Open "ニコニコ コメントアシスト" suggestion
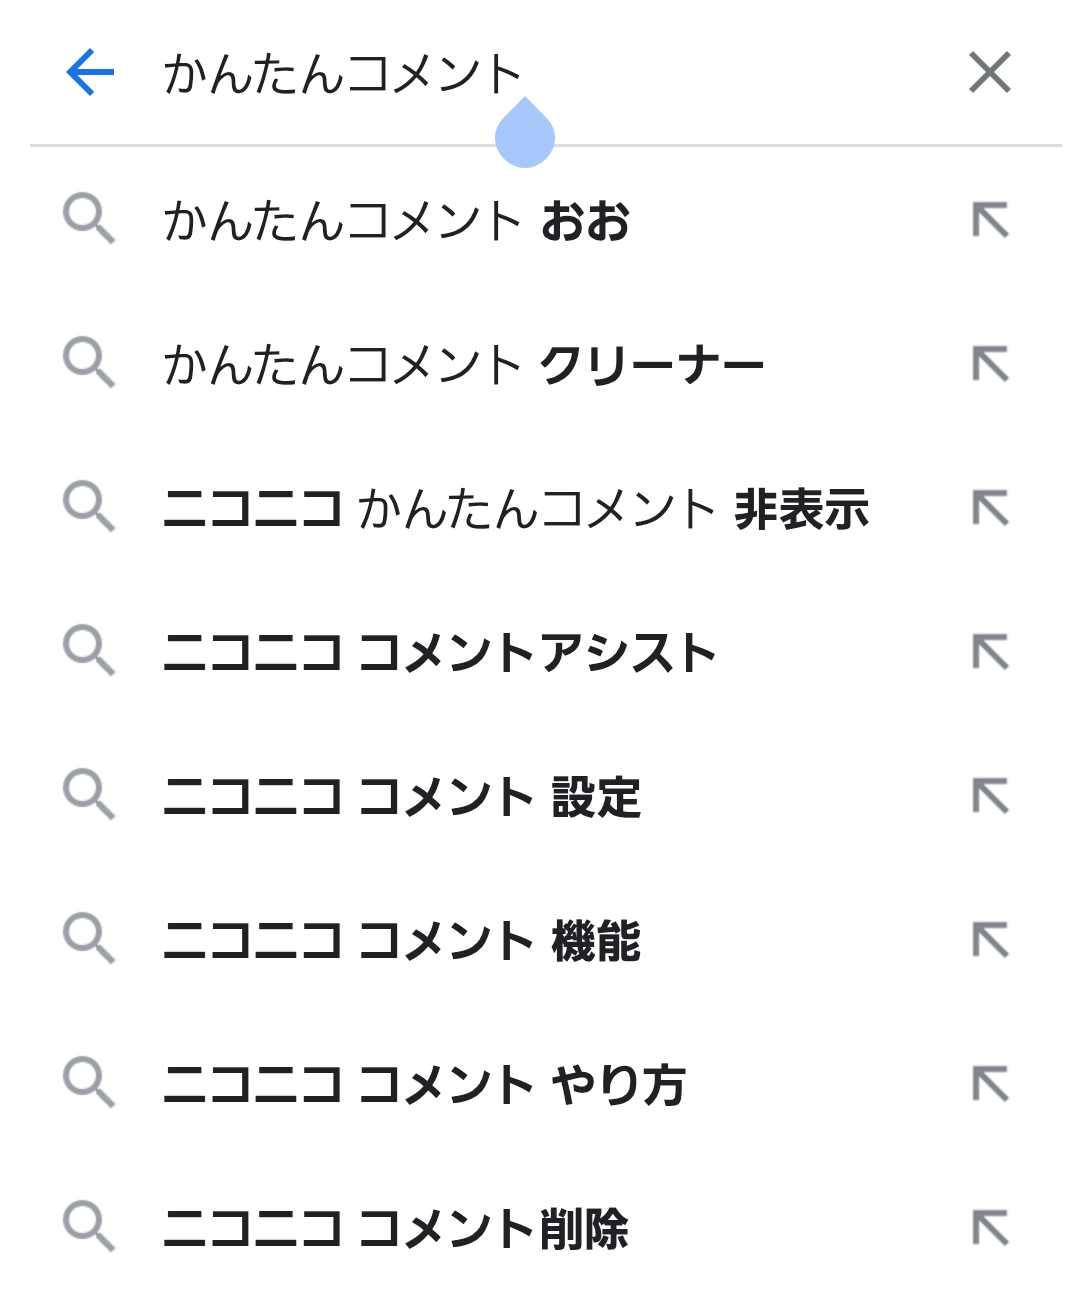The width and height of the screenshot is (1080, 1307). (x=440, y=653)
